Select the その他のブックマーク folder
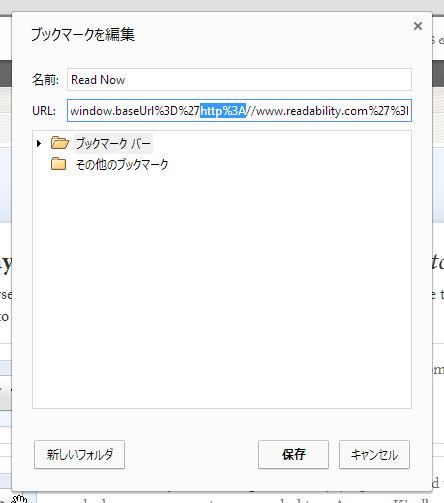Viewport: 444px width, 503px height. pos(122,164)
